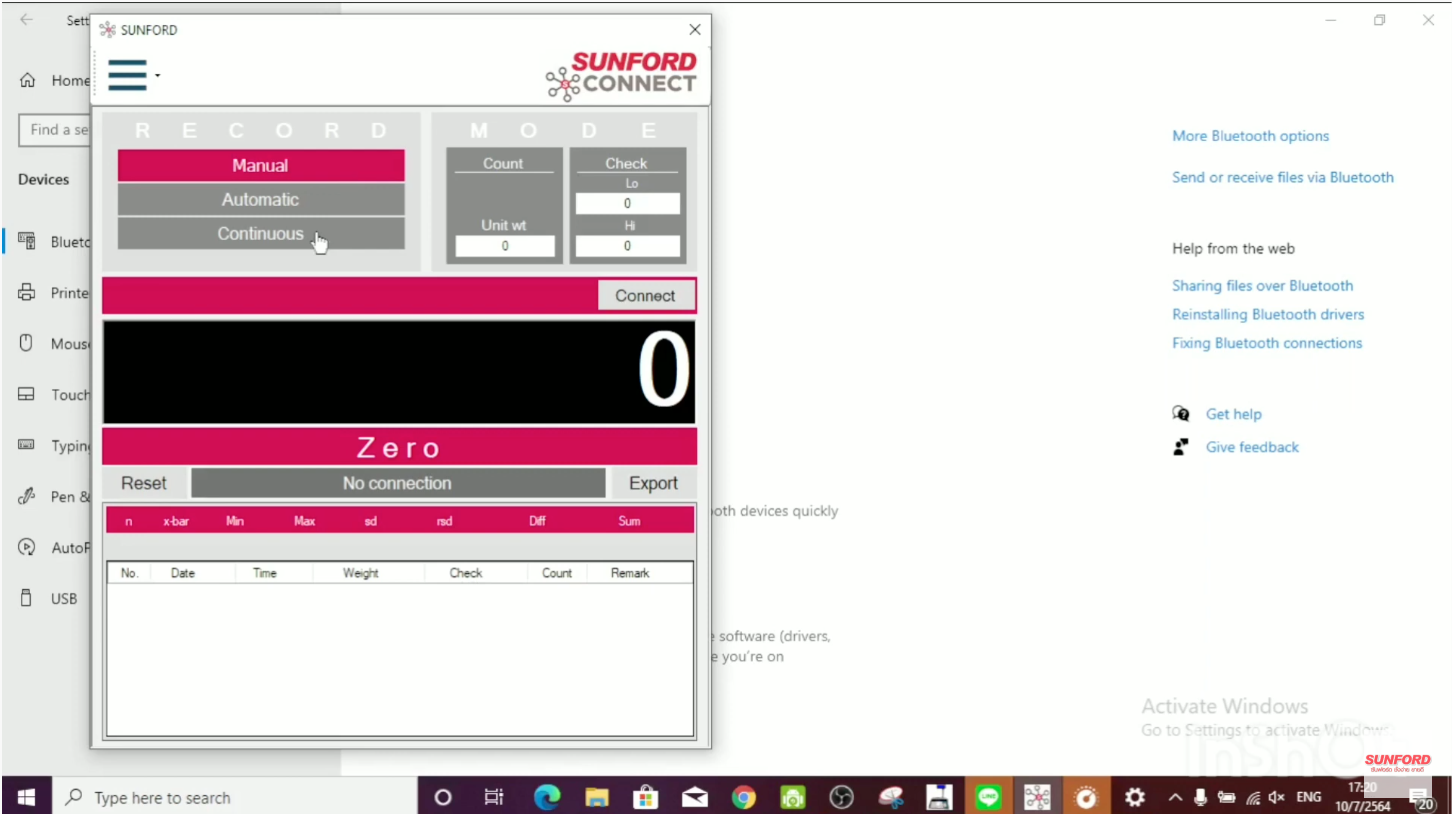The width and height of the screenshot is (1452, 814).
Task: Choose Continuous record mode
Action: point(260,234)
